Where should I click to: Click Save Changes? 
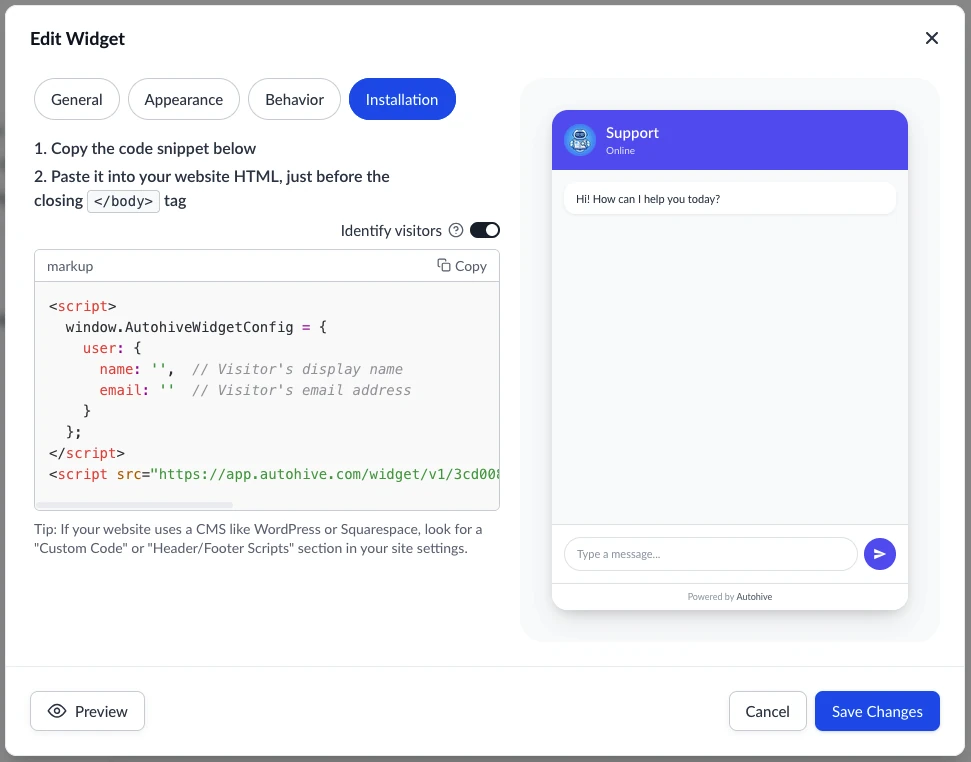(877, 711)
